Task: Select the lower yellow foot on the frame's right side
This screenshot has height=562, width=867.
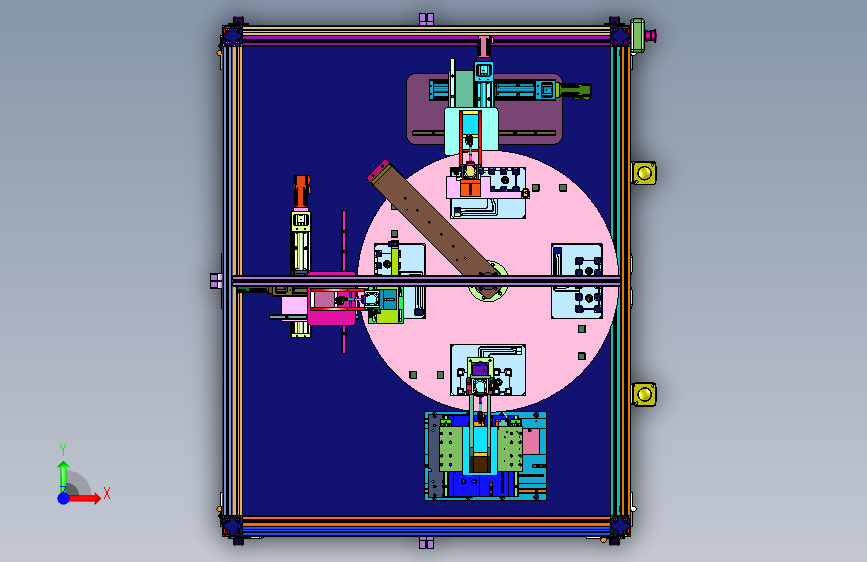Action: [x=644, y=394]
